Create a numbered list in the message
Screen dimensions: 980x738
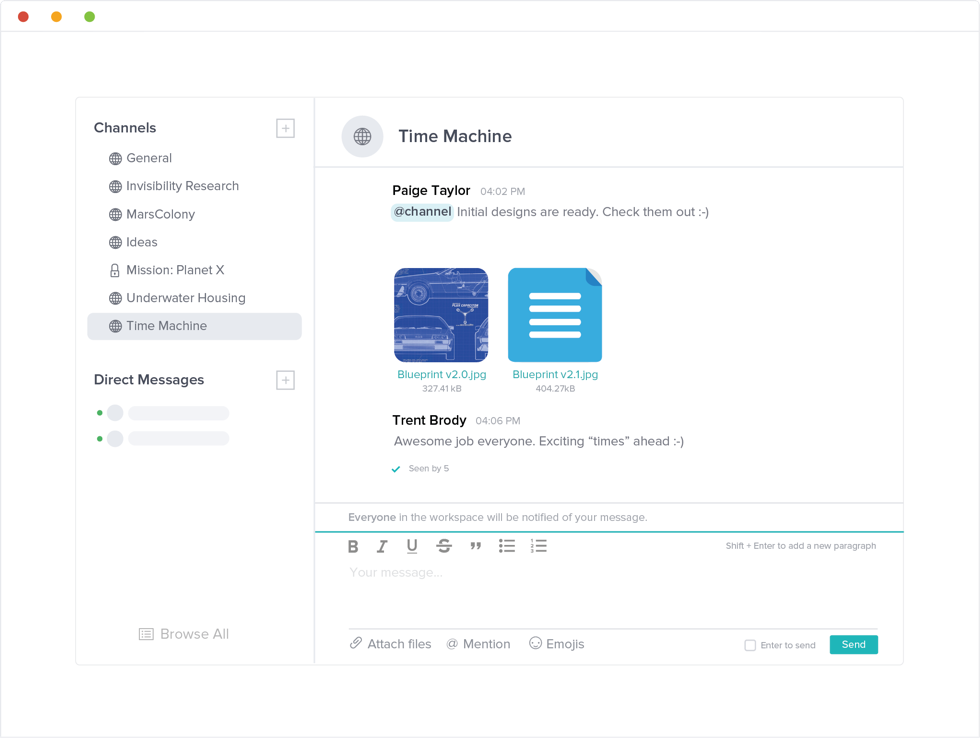pos(539,546)
